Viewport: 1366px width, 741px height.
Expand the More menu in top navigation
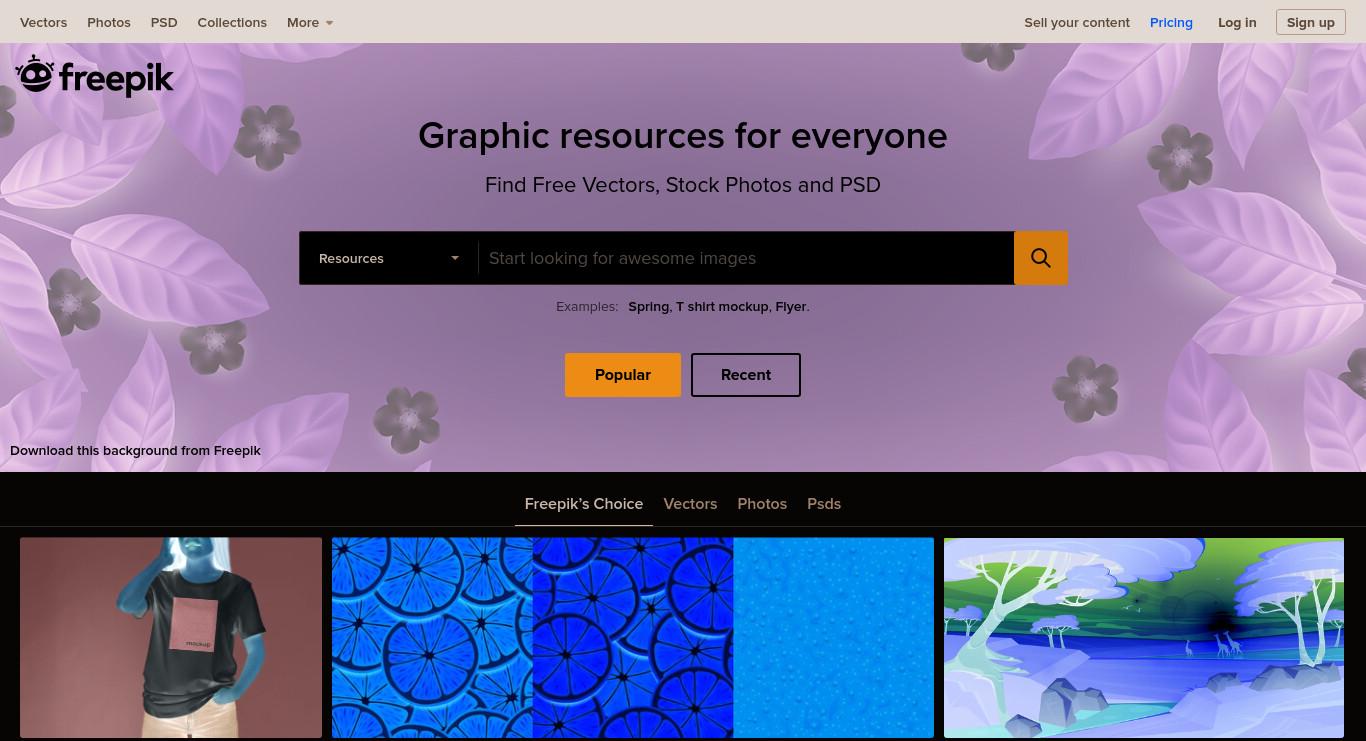point(310,22)
